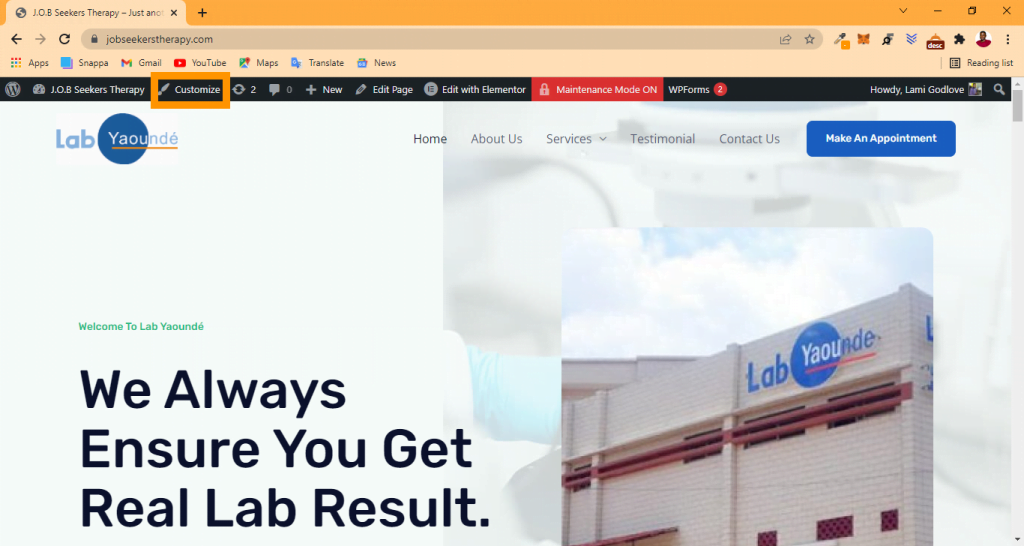Screen dimensions: 1024x546
Task: Open the About Us menu item
Action: (496, 138)
